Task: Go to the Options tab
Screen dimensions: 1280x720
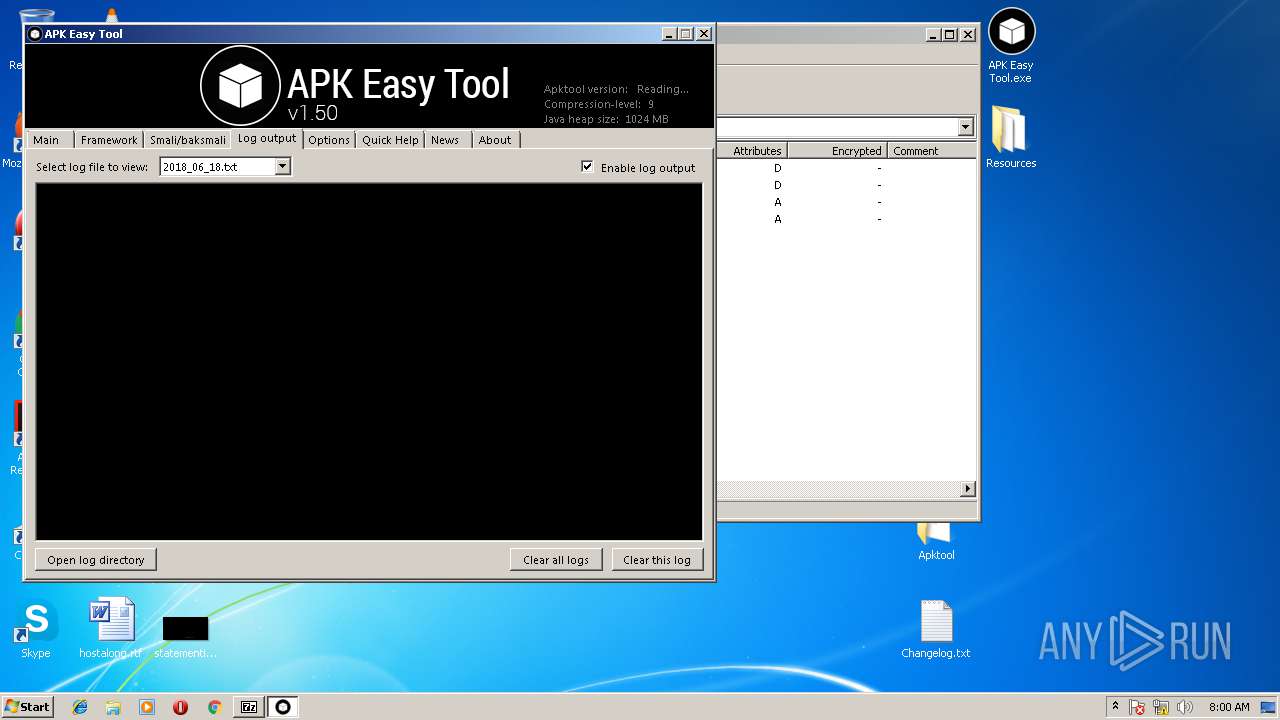Action: (329, 140)
